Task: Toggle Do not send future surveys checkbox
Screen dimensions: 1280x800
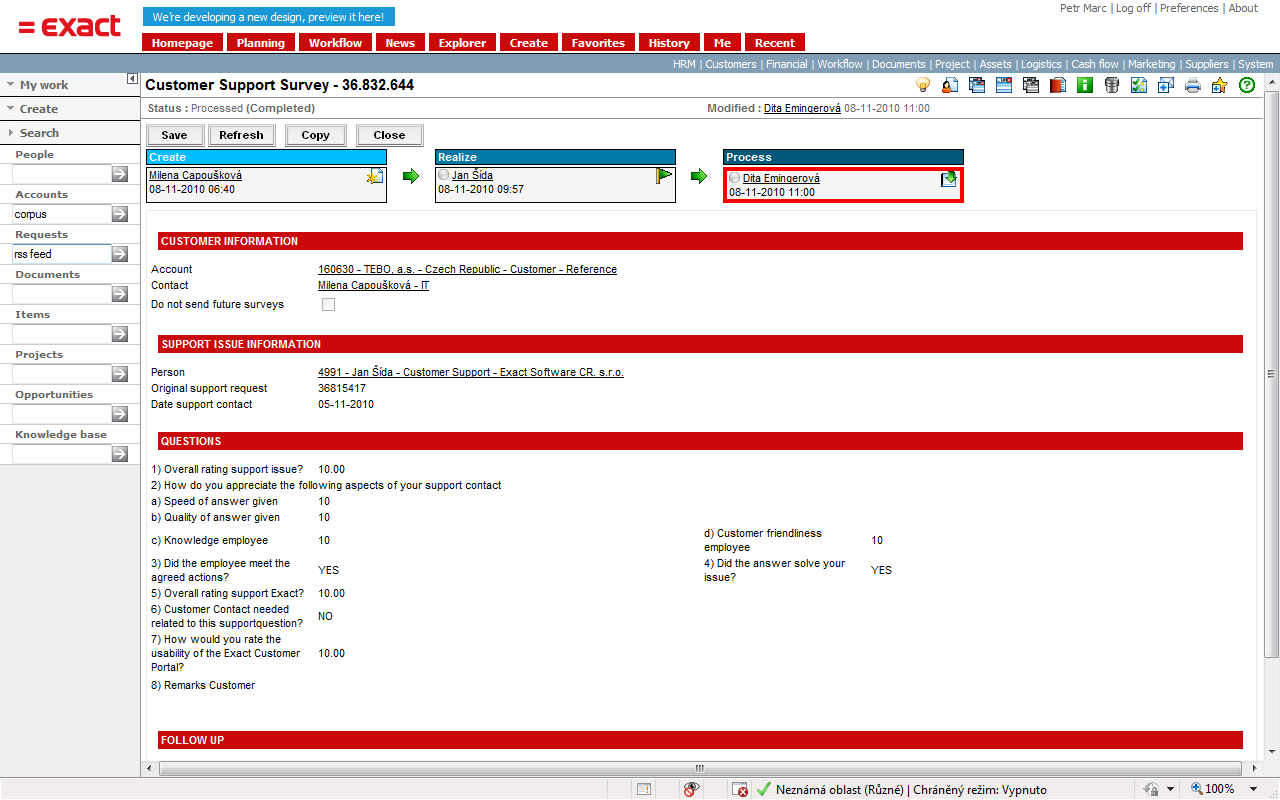Action: click(328, 305)
